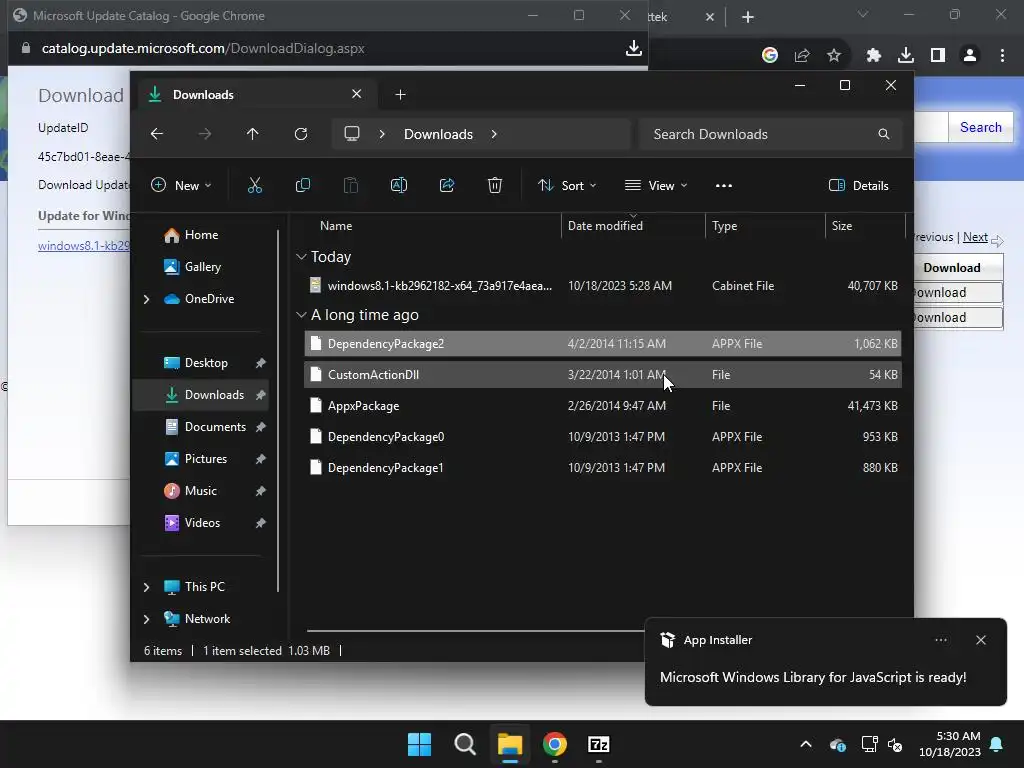Select the DependencyPackage0 file
Screen dimensions: 1024x768
coord(603,437)
